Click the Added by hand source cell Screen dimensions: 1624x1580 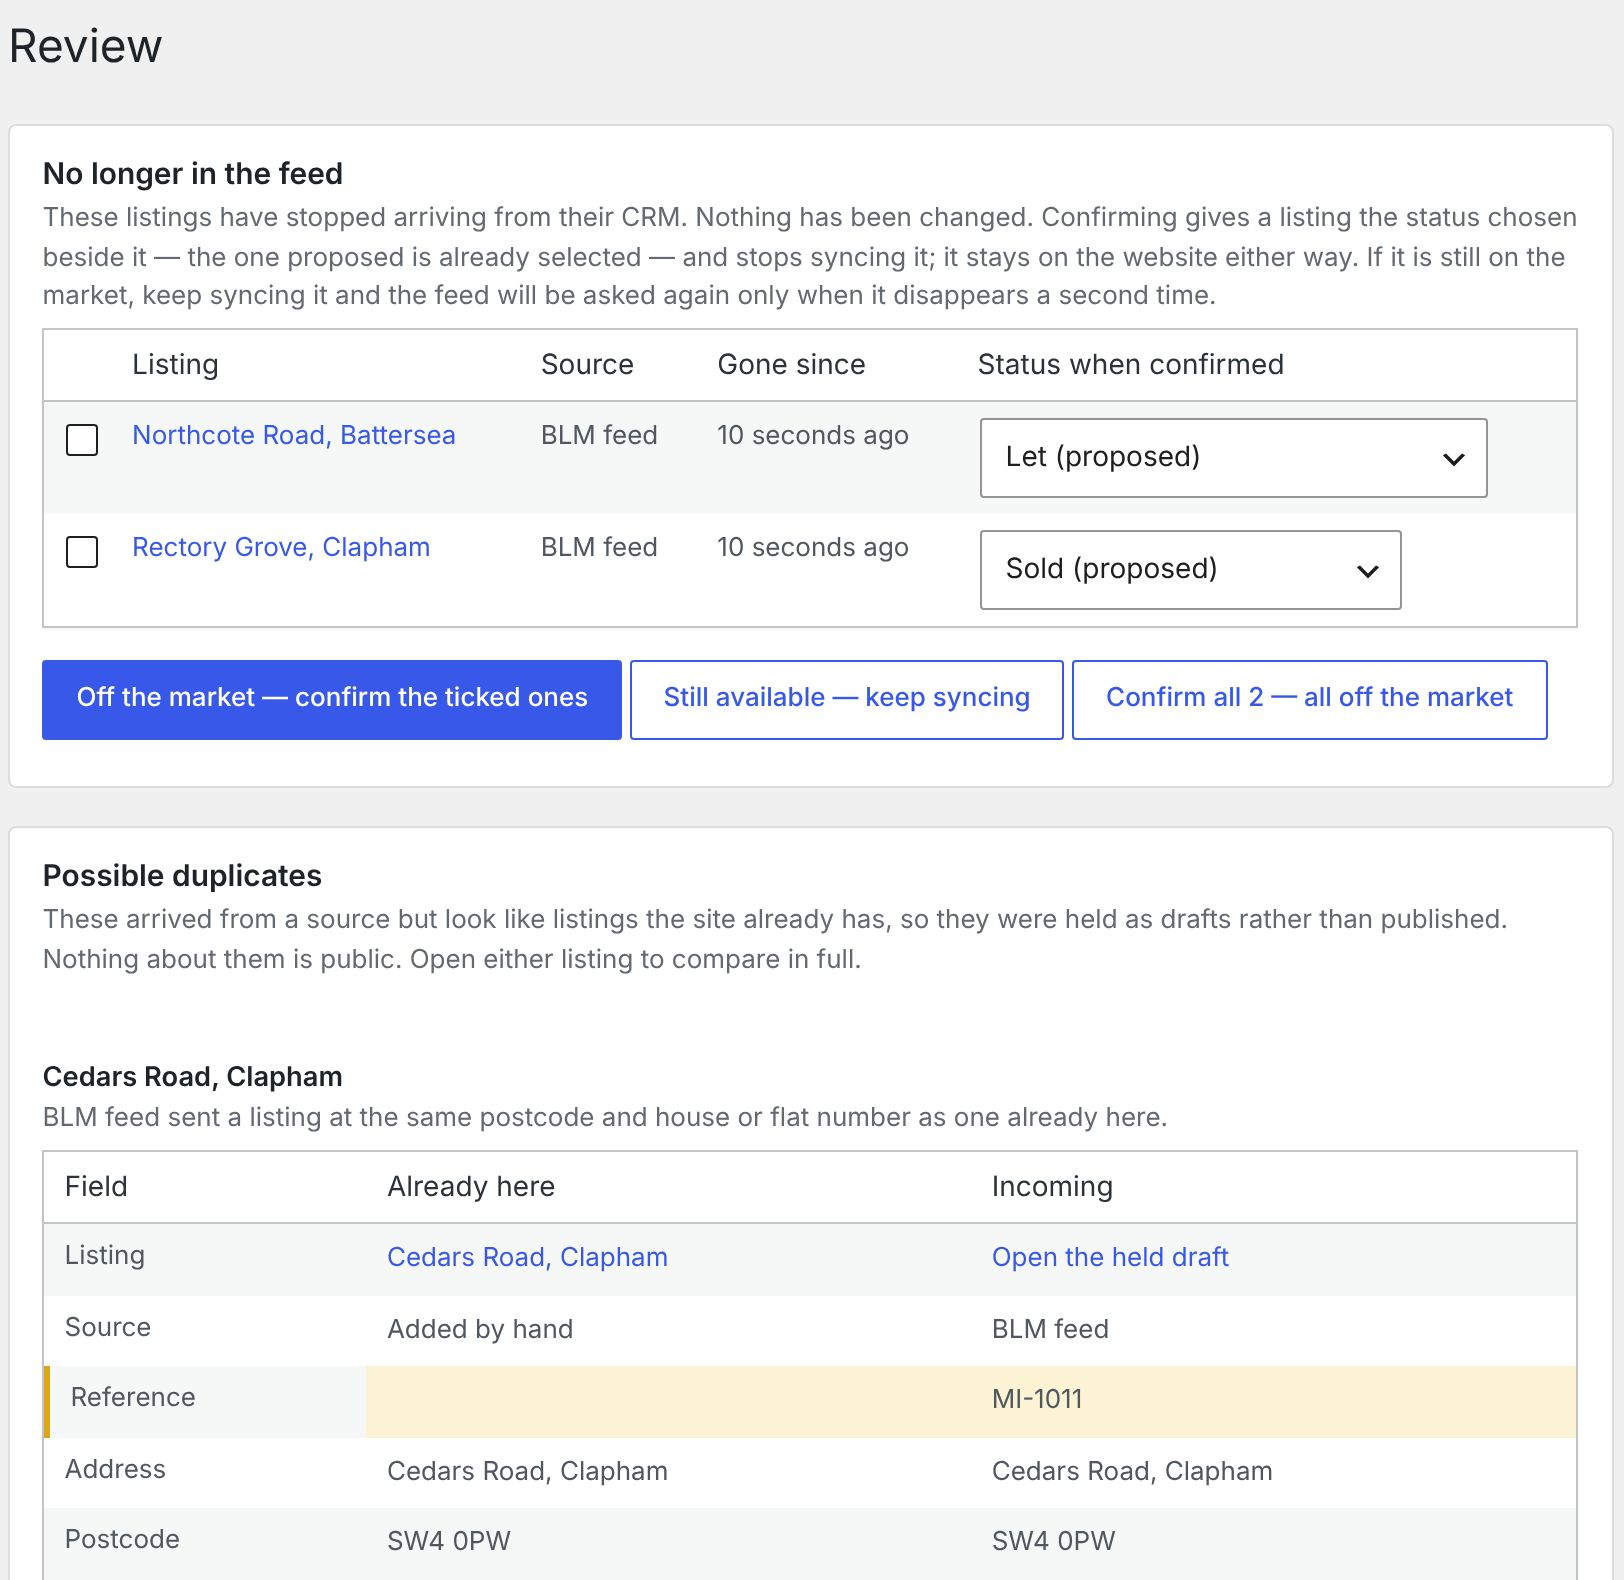click(480, 1329)
